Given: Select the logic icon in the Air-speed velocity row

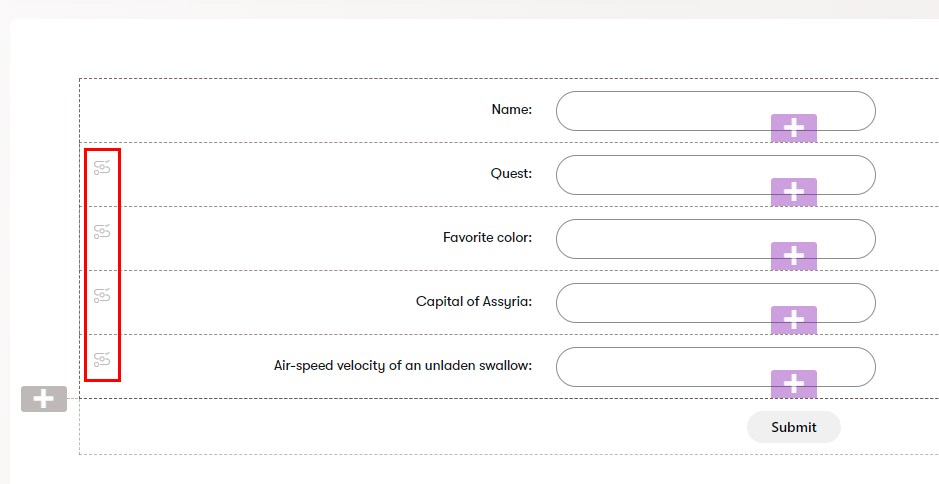Looking at the screenshot, I should (101, 360).
